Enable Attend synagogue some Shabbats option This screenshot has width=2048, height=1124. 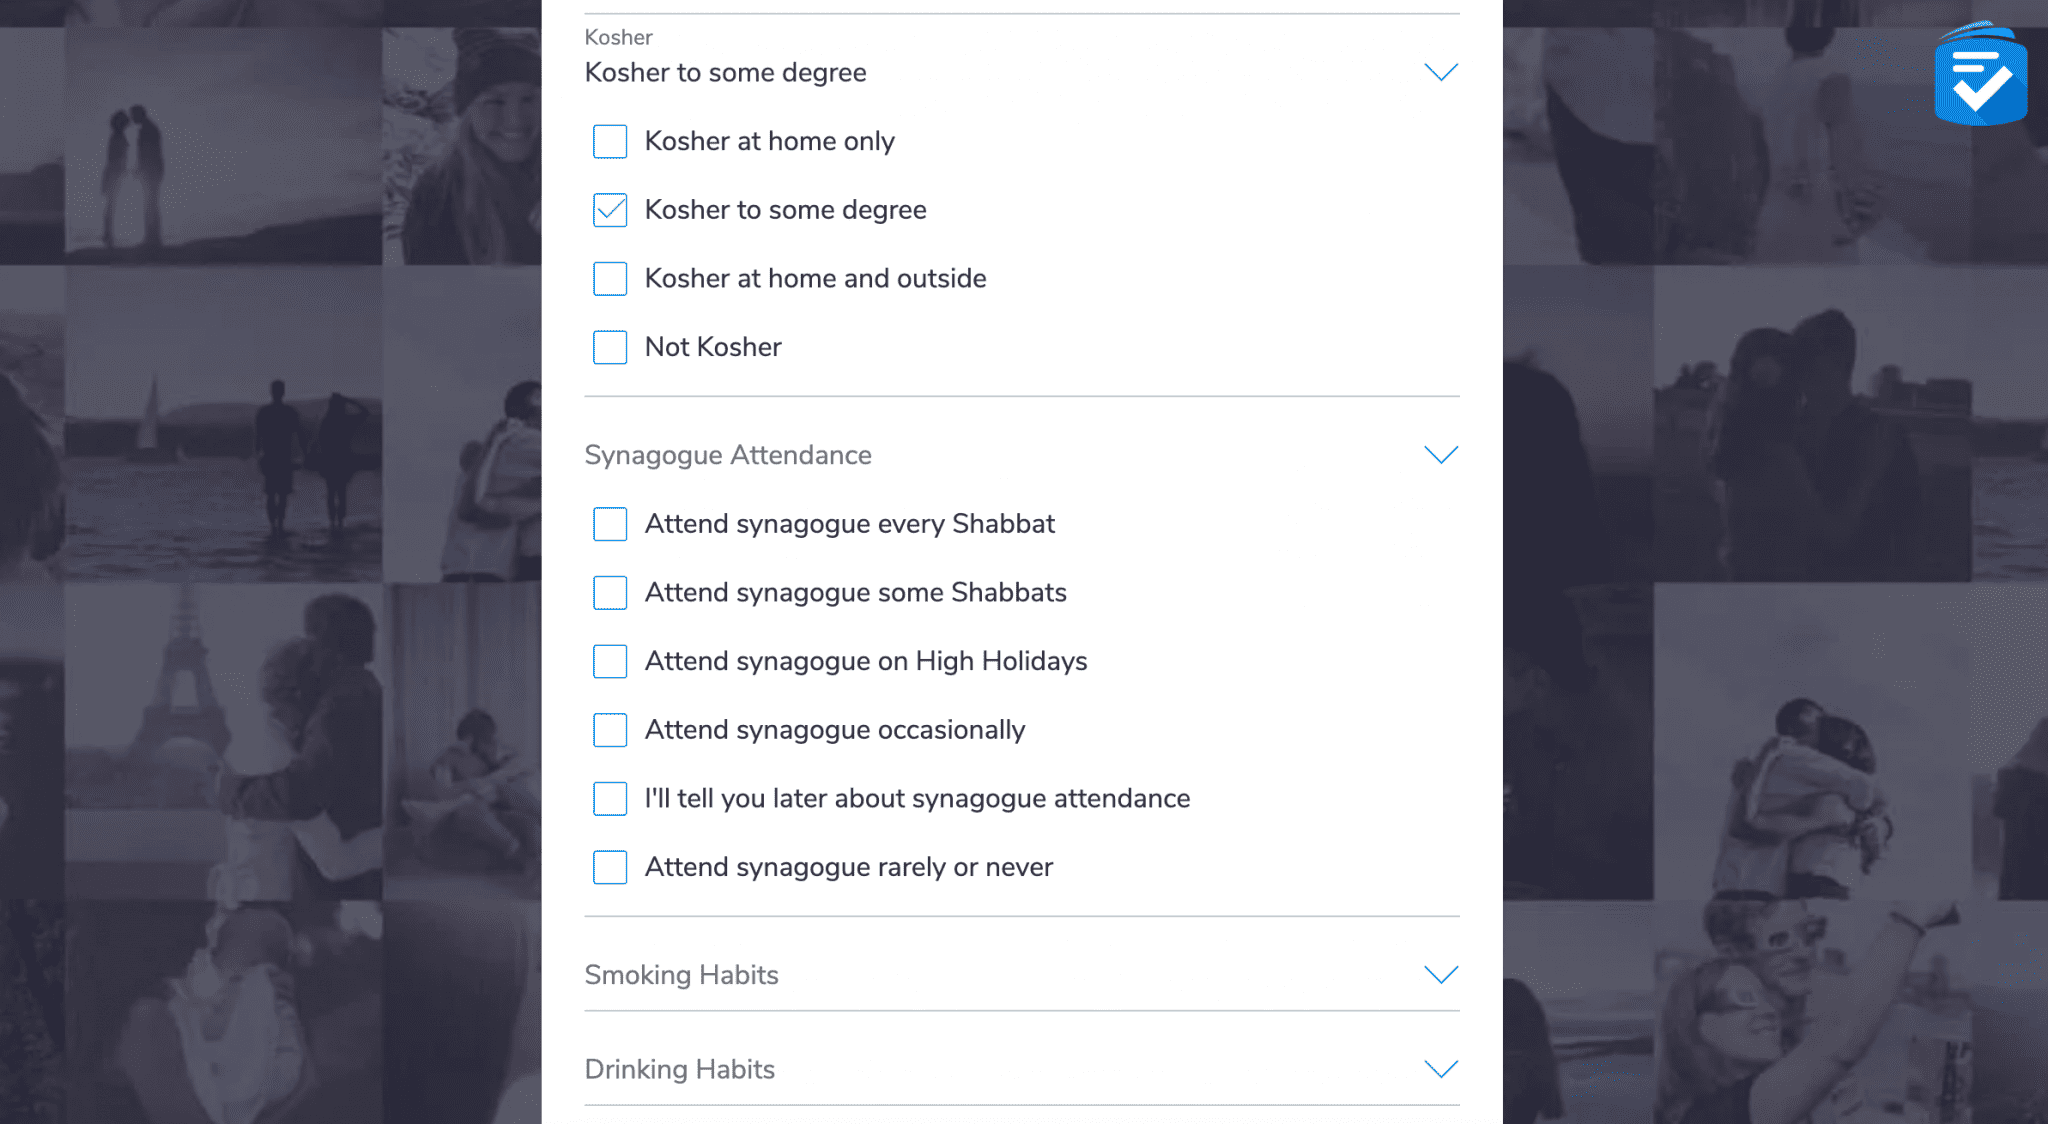click(x=610, y=593)
